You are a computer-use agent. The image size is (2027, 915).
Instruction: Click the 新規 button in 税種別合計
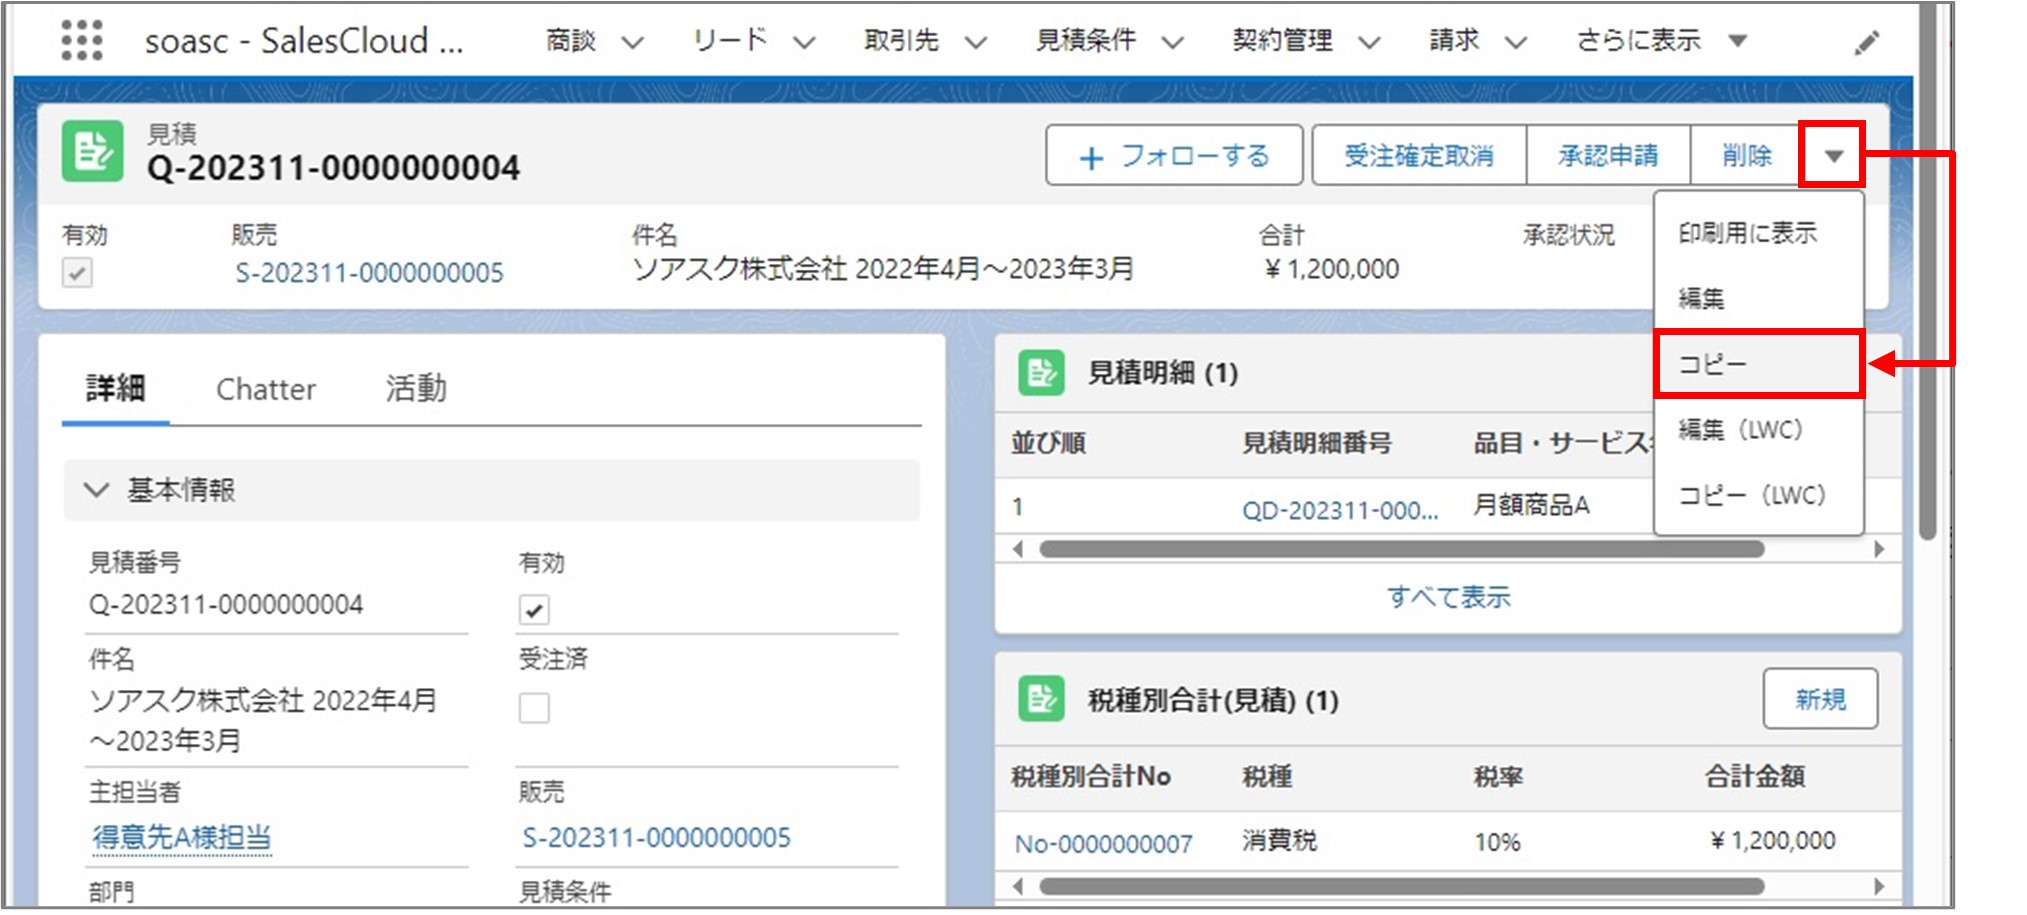[x=1820, y=699]
